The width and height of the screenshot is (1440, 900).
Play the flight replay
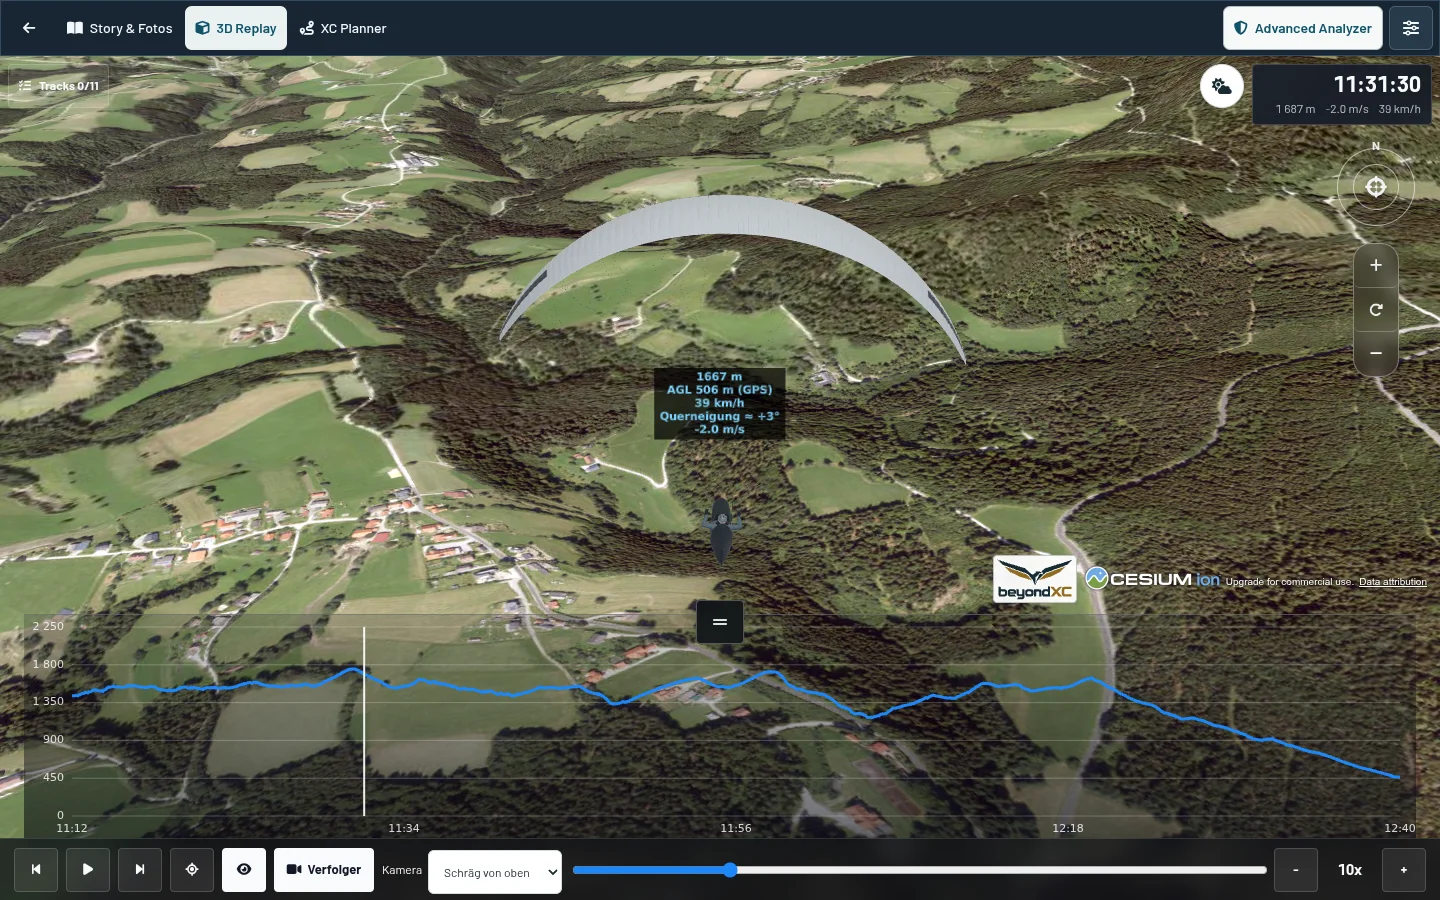88,870
